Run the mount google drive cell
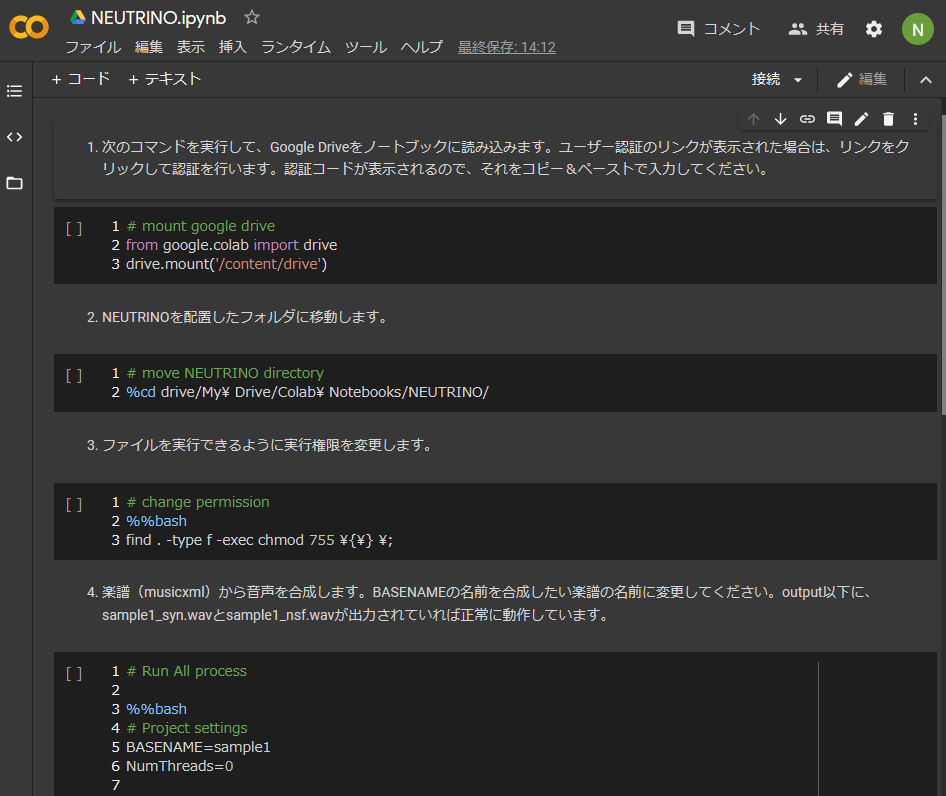Screen dimensions: 946x796 point(74,229)
